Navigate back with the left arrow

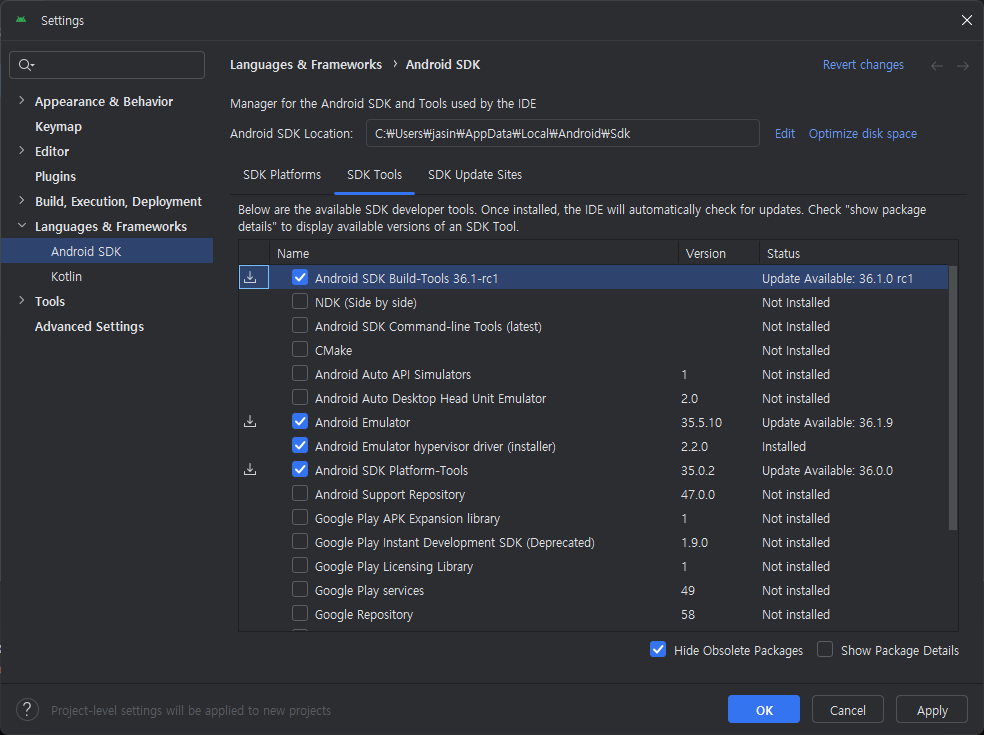click(x=936, y=65)
